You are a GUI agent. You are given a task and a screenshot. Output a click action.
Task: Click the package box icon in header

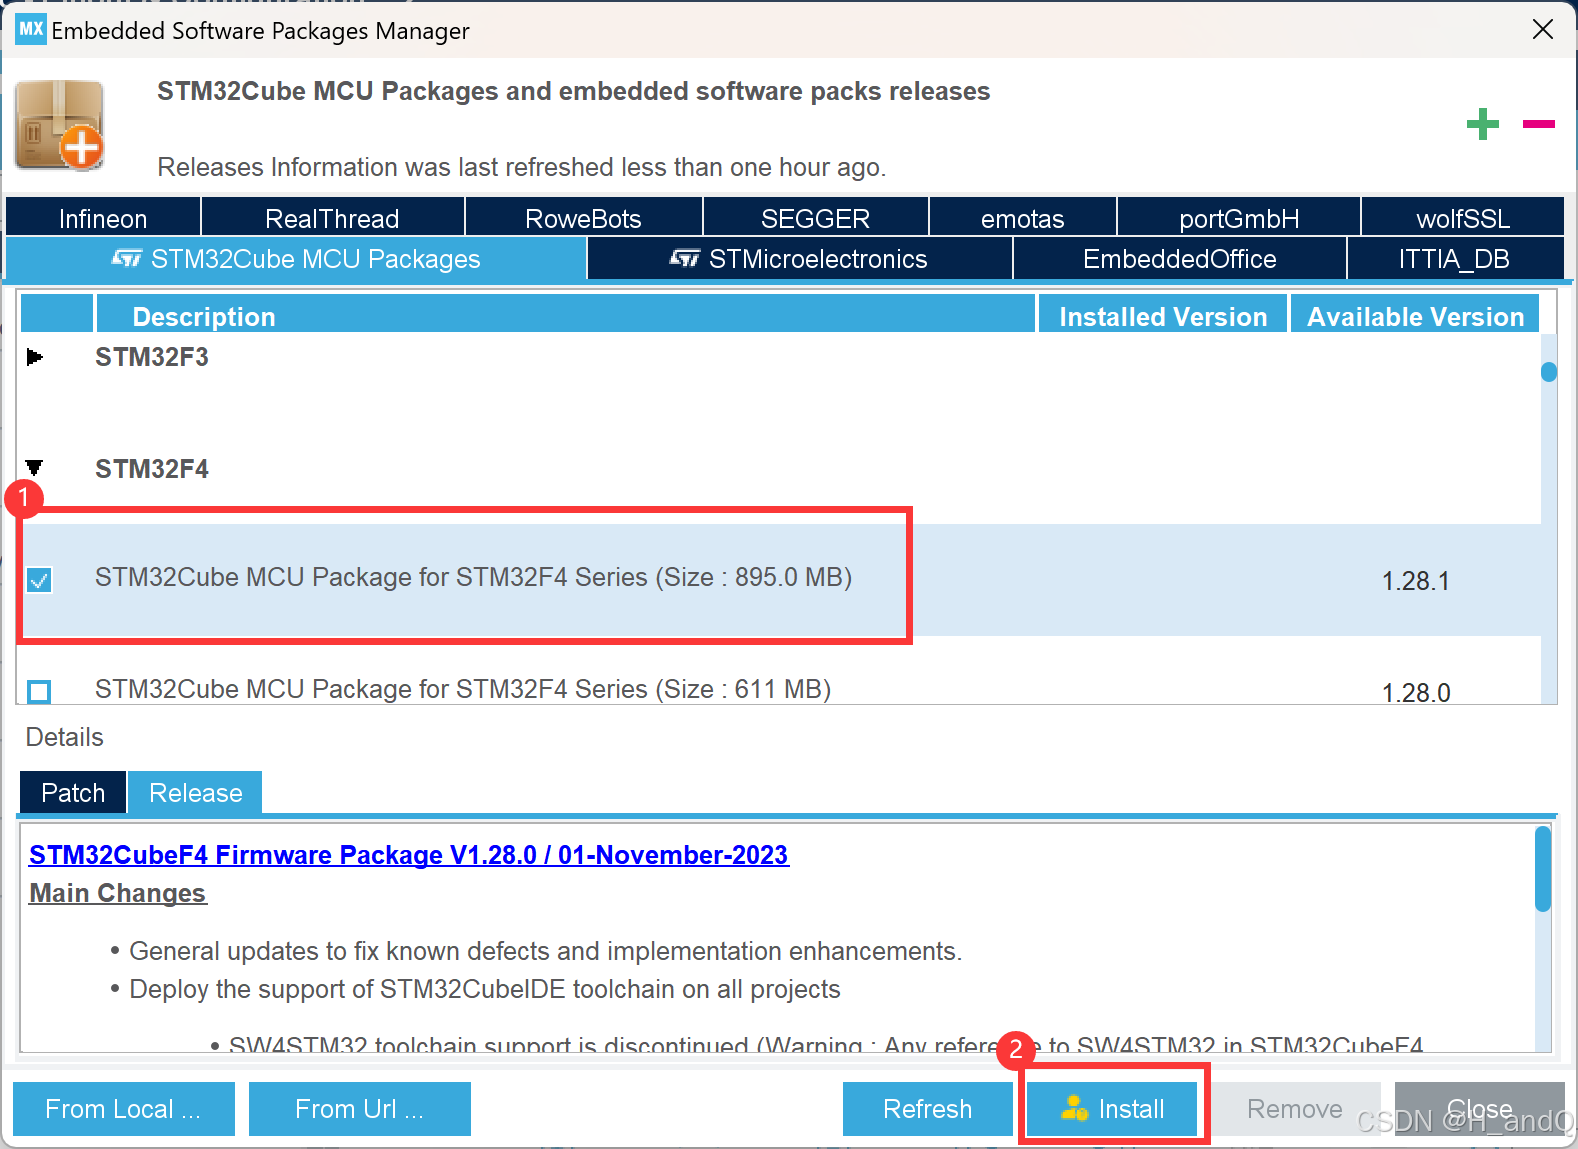60,125
